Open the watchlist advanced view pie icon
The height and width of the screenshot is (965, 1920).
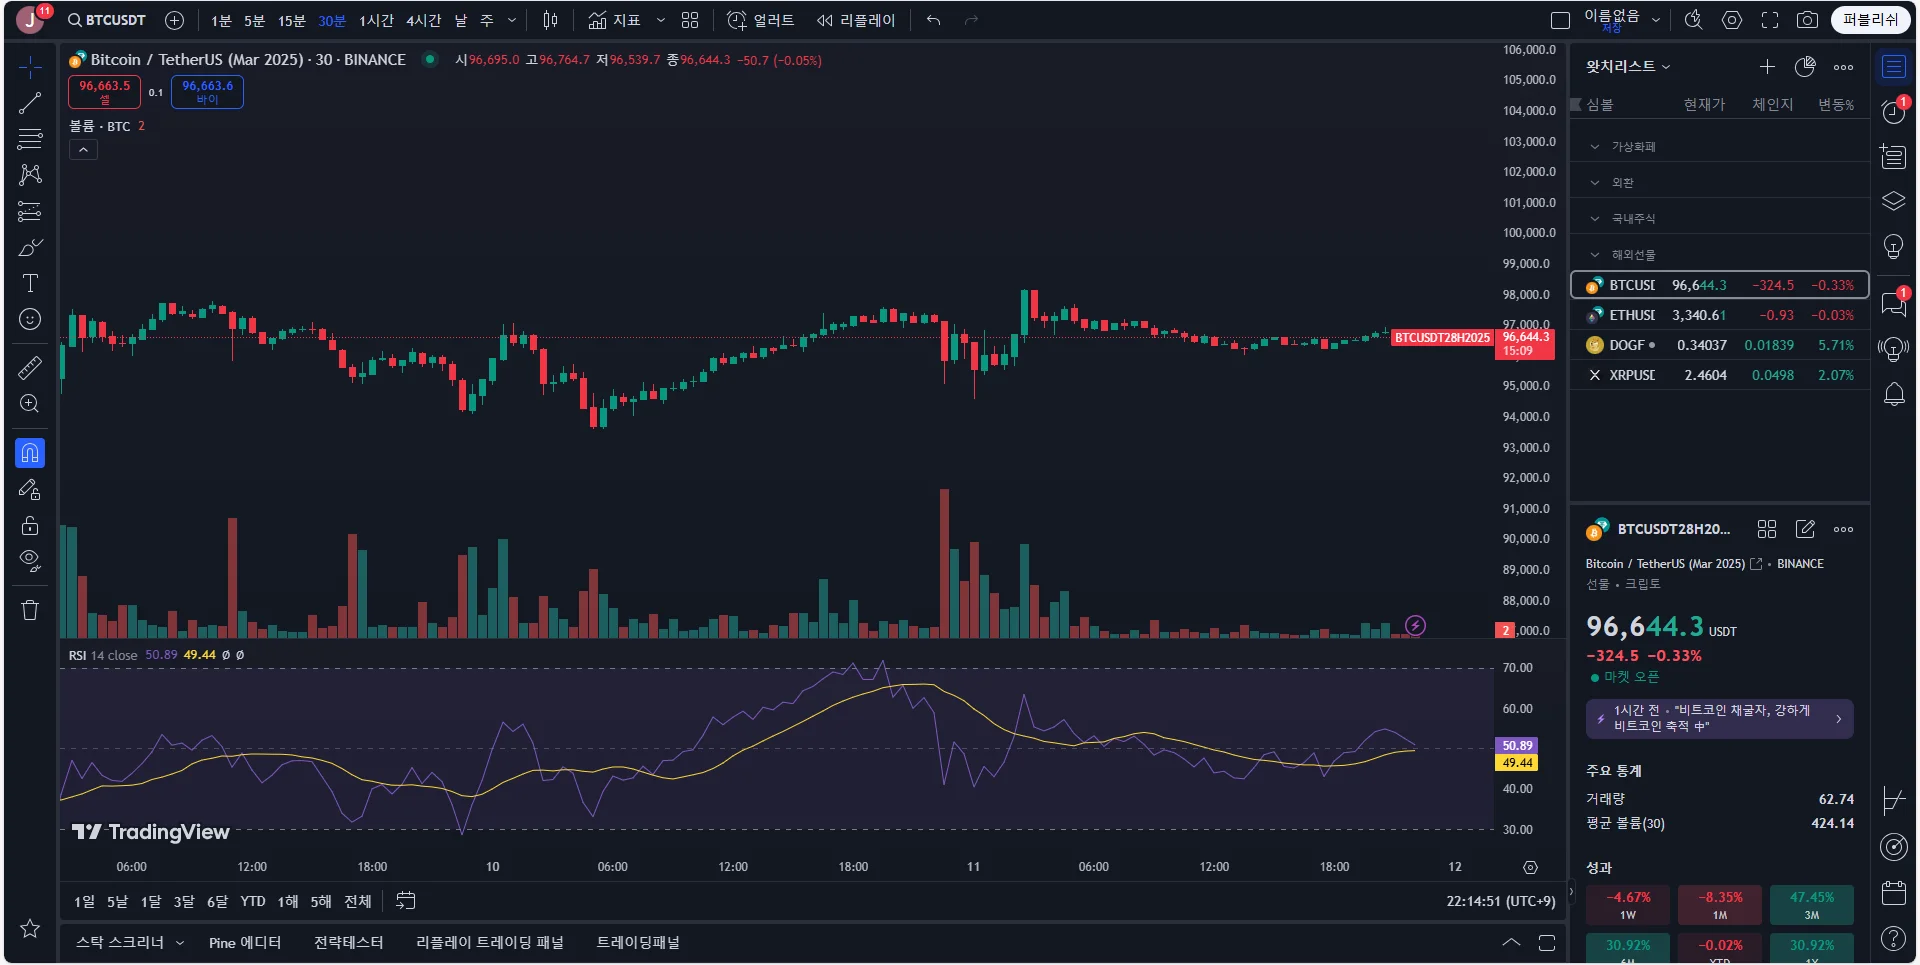point(1805,67)
